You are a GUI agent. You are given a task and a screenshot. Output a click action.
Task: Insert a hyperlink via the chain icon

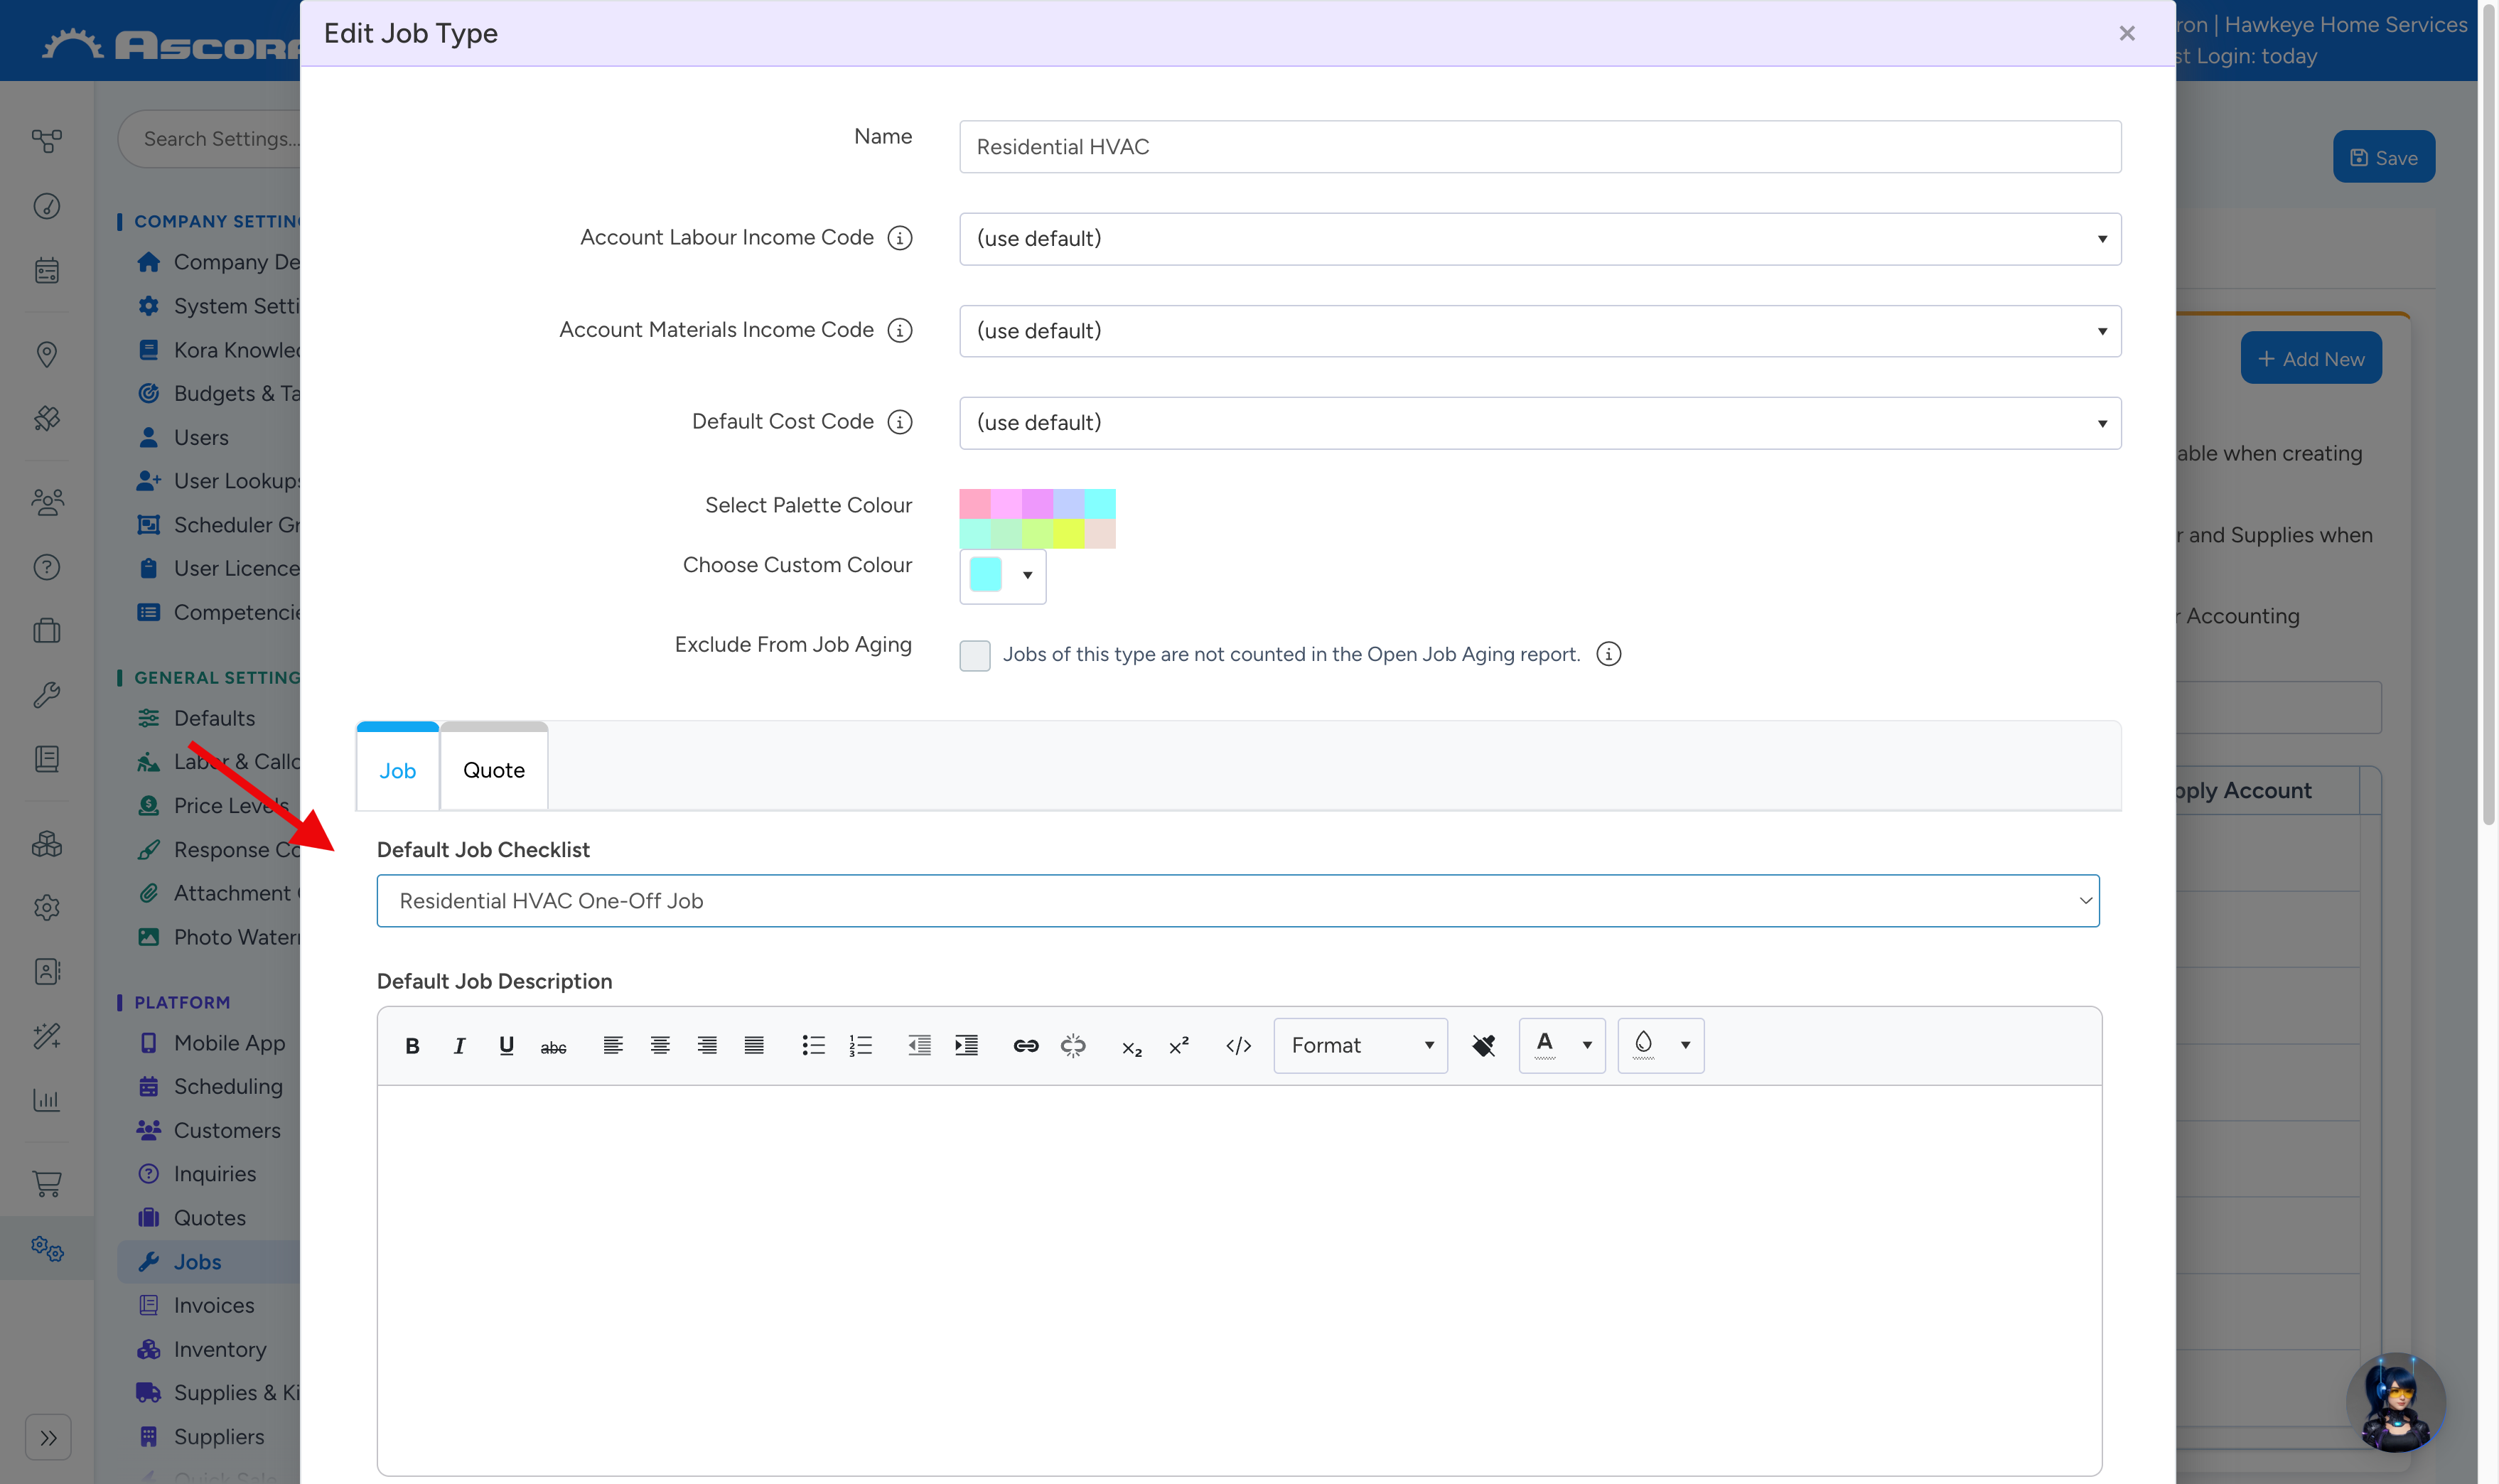1026,1046
